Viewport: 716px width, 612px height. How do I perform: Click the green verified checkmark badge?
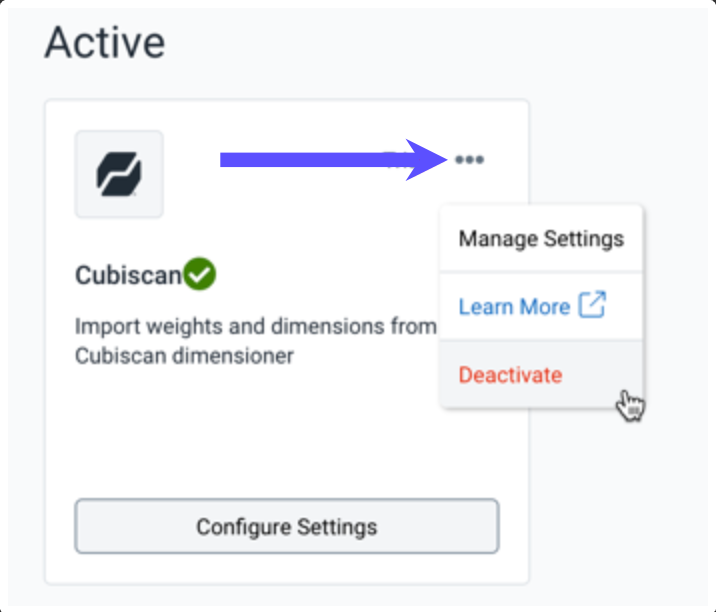click(200, 273)
